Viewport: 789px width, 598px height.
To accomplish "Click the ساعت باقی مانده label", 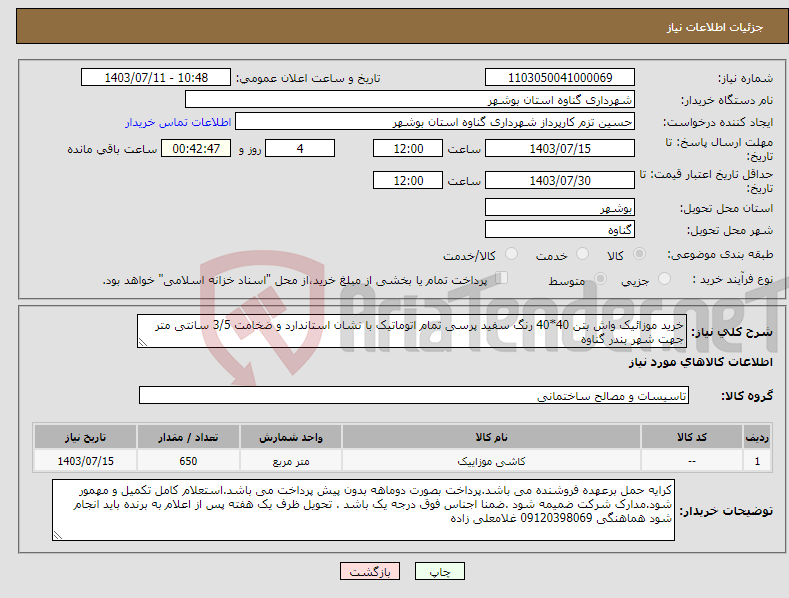I will (x=112, y=149).
